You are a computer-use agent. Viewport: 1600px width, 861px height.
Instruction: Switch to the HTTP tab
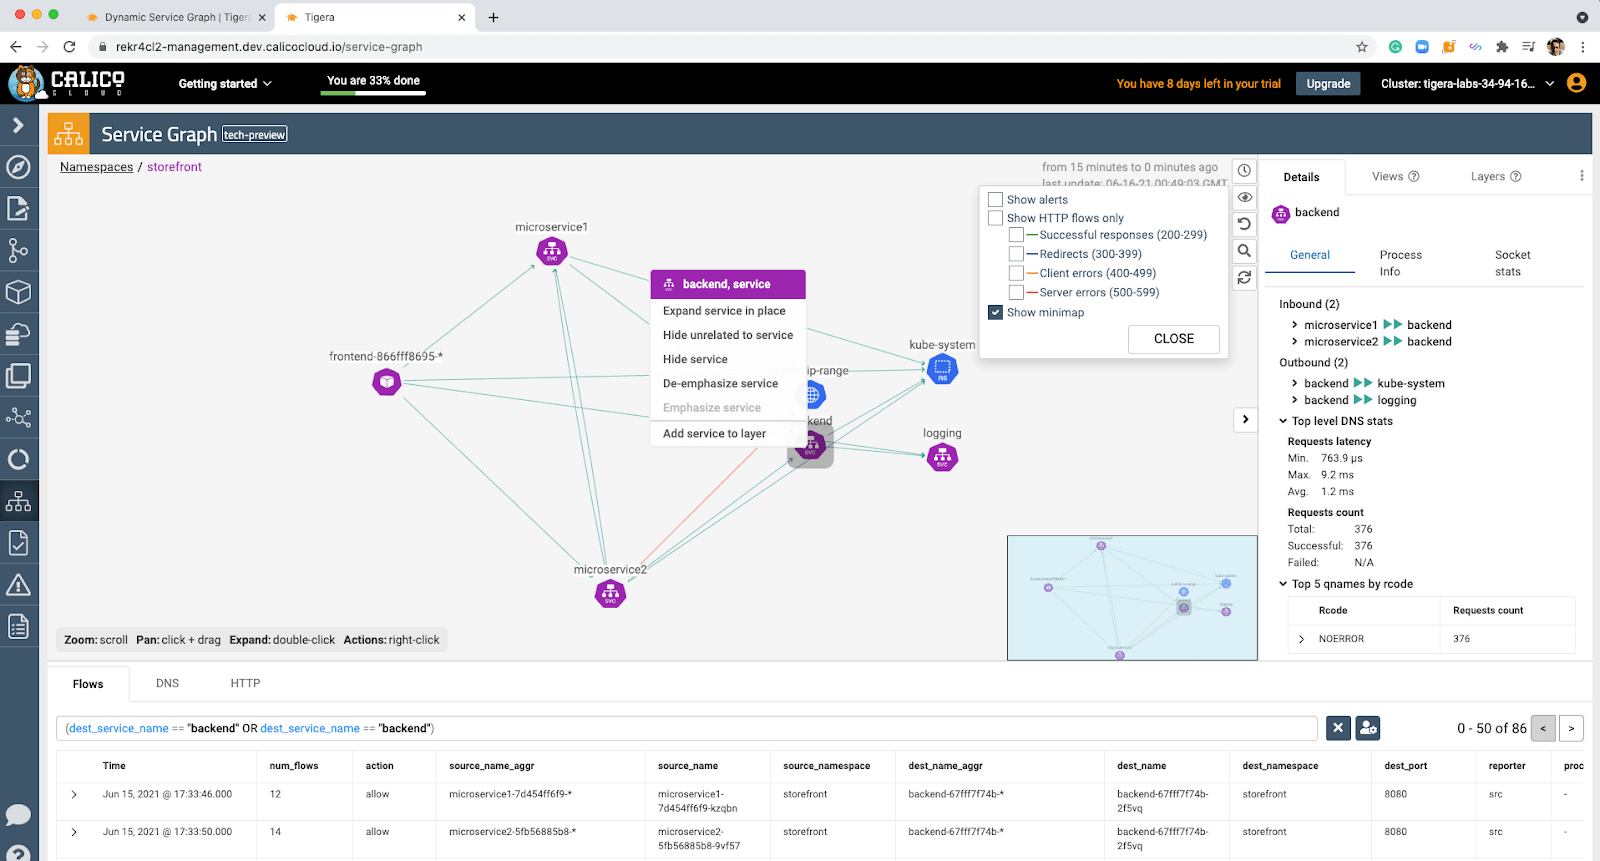pyautogui.click(x=245, y=684)
